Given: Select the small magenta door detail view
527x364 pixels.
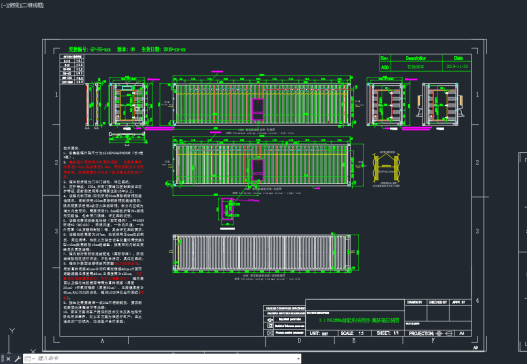Looking at the screenshot, I should point(227,210).
